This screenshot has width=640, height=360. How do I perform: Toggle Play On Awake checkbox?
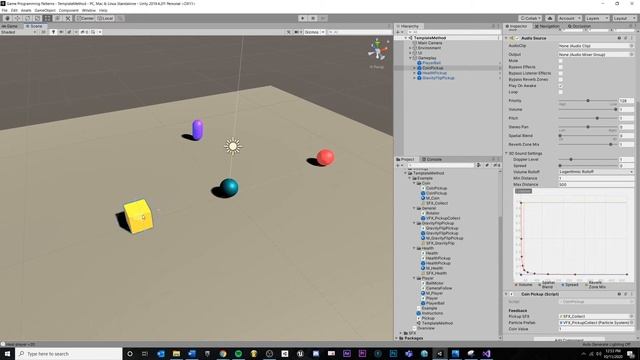pos(560,86)
